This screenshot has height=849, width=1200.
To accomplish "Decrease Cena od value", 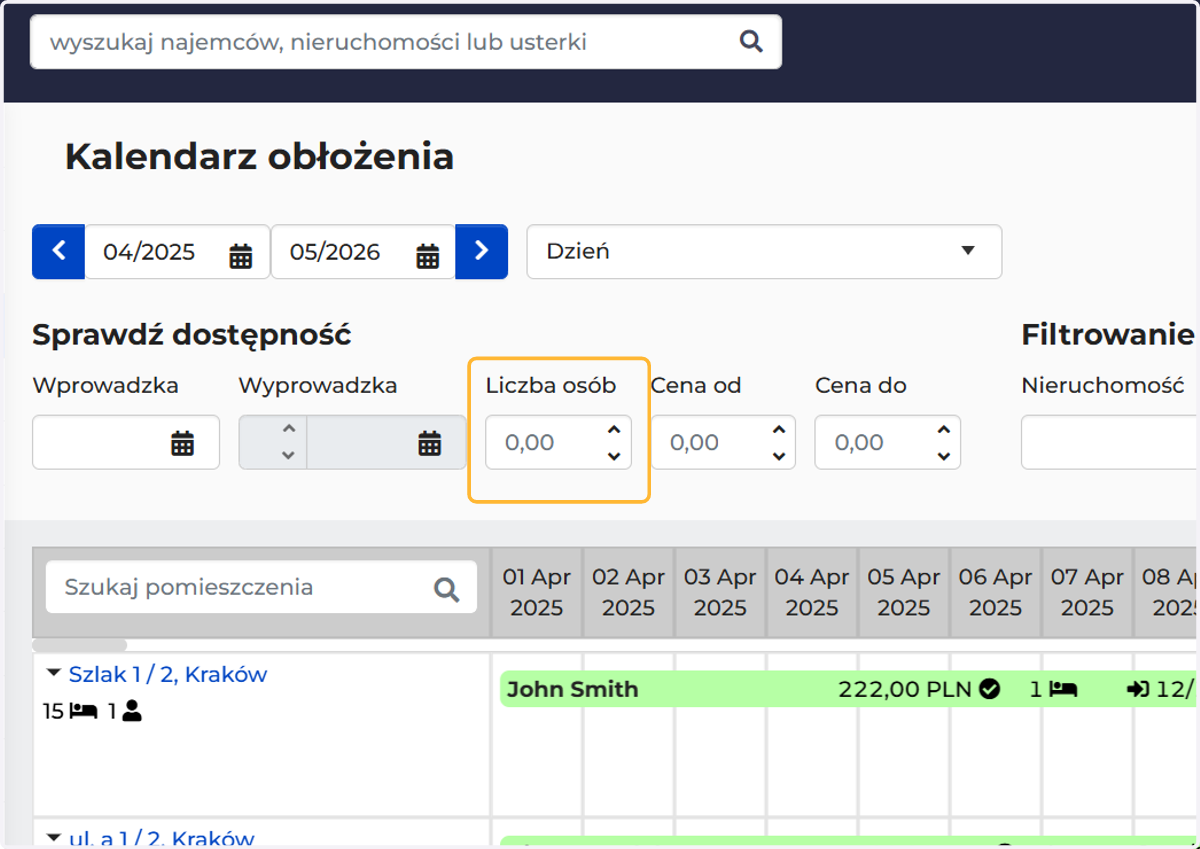I will pyautogui.click(x=779, y=456).
